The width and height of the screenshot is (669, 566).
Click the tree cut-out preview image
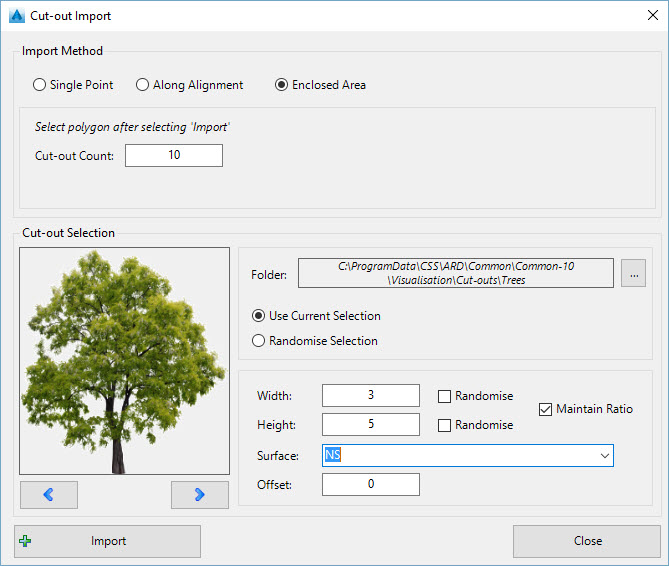click(x=124, y=361)
